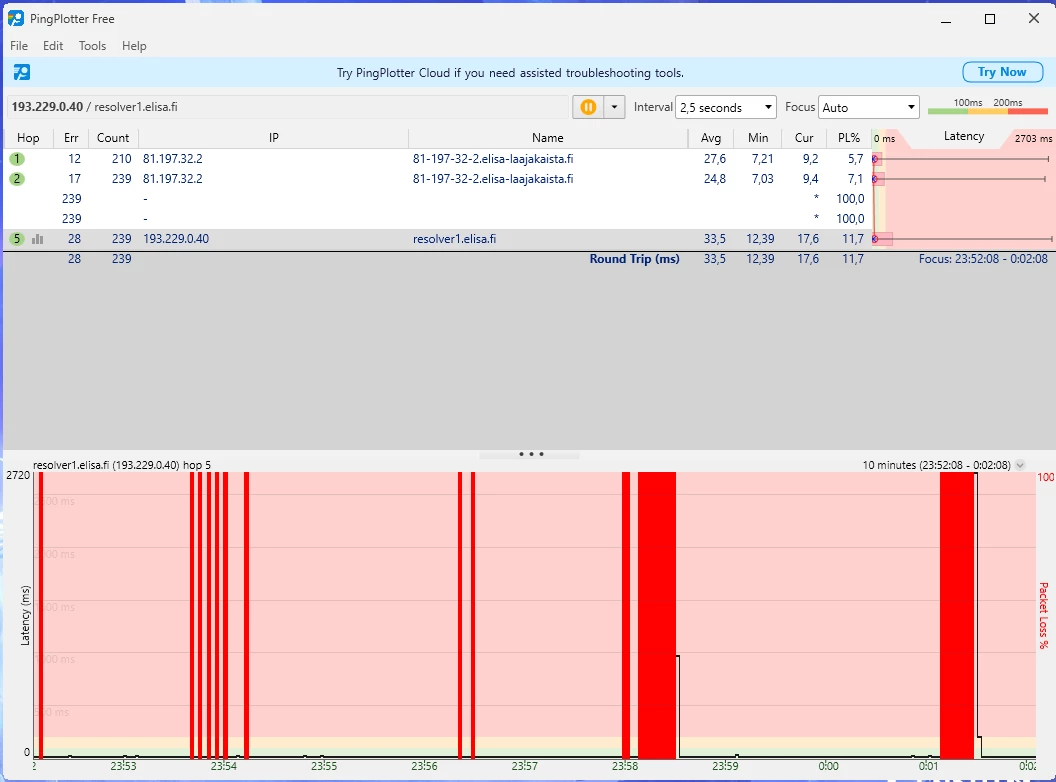Click the target address field 193.229.0.40

pos(288,107)
